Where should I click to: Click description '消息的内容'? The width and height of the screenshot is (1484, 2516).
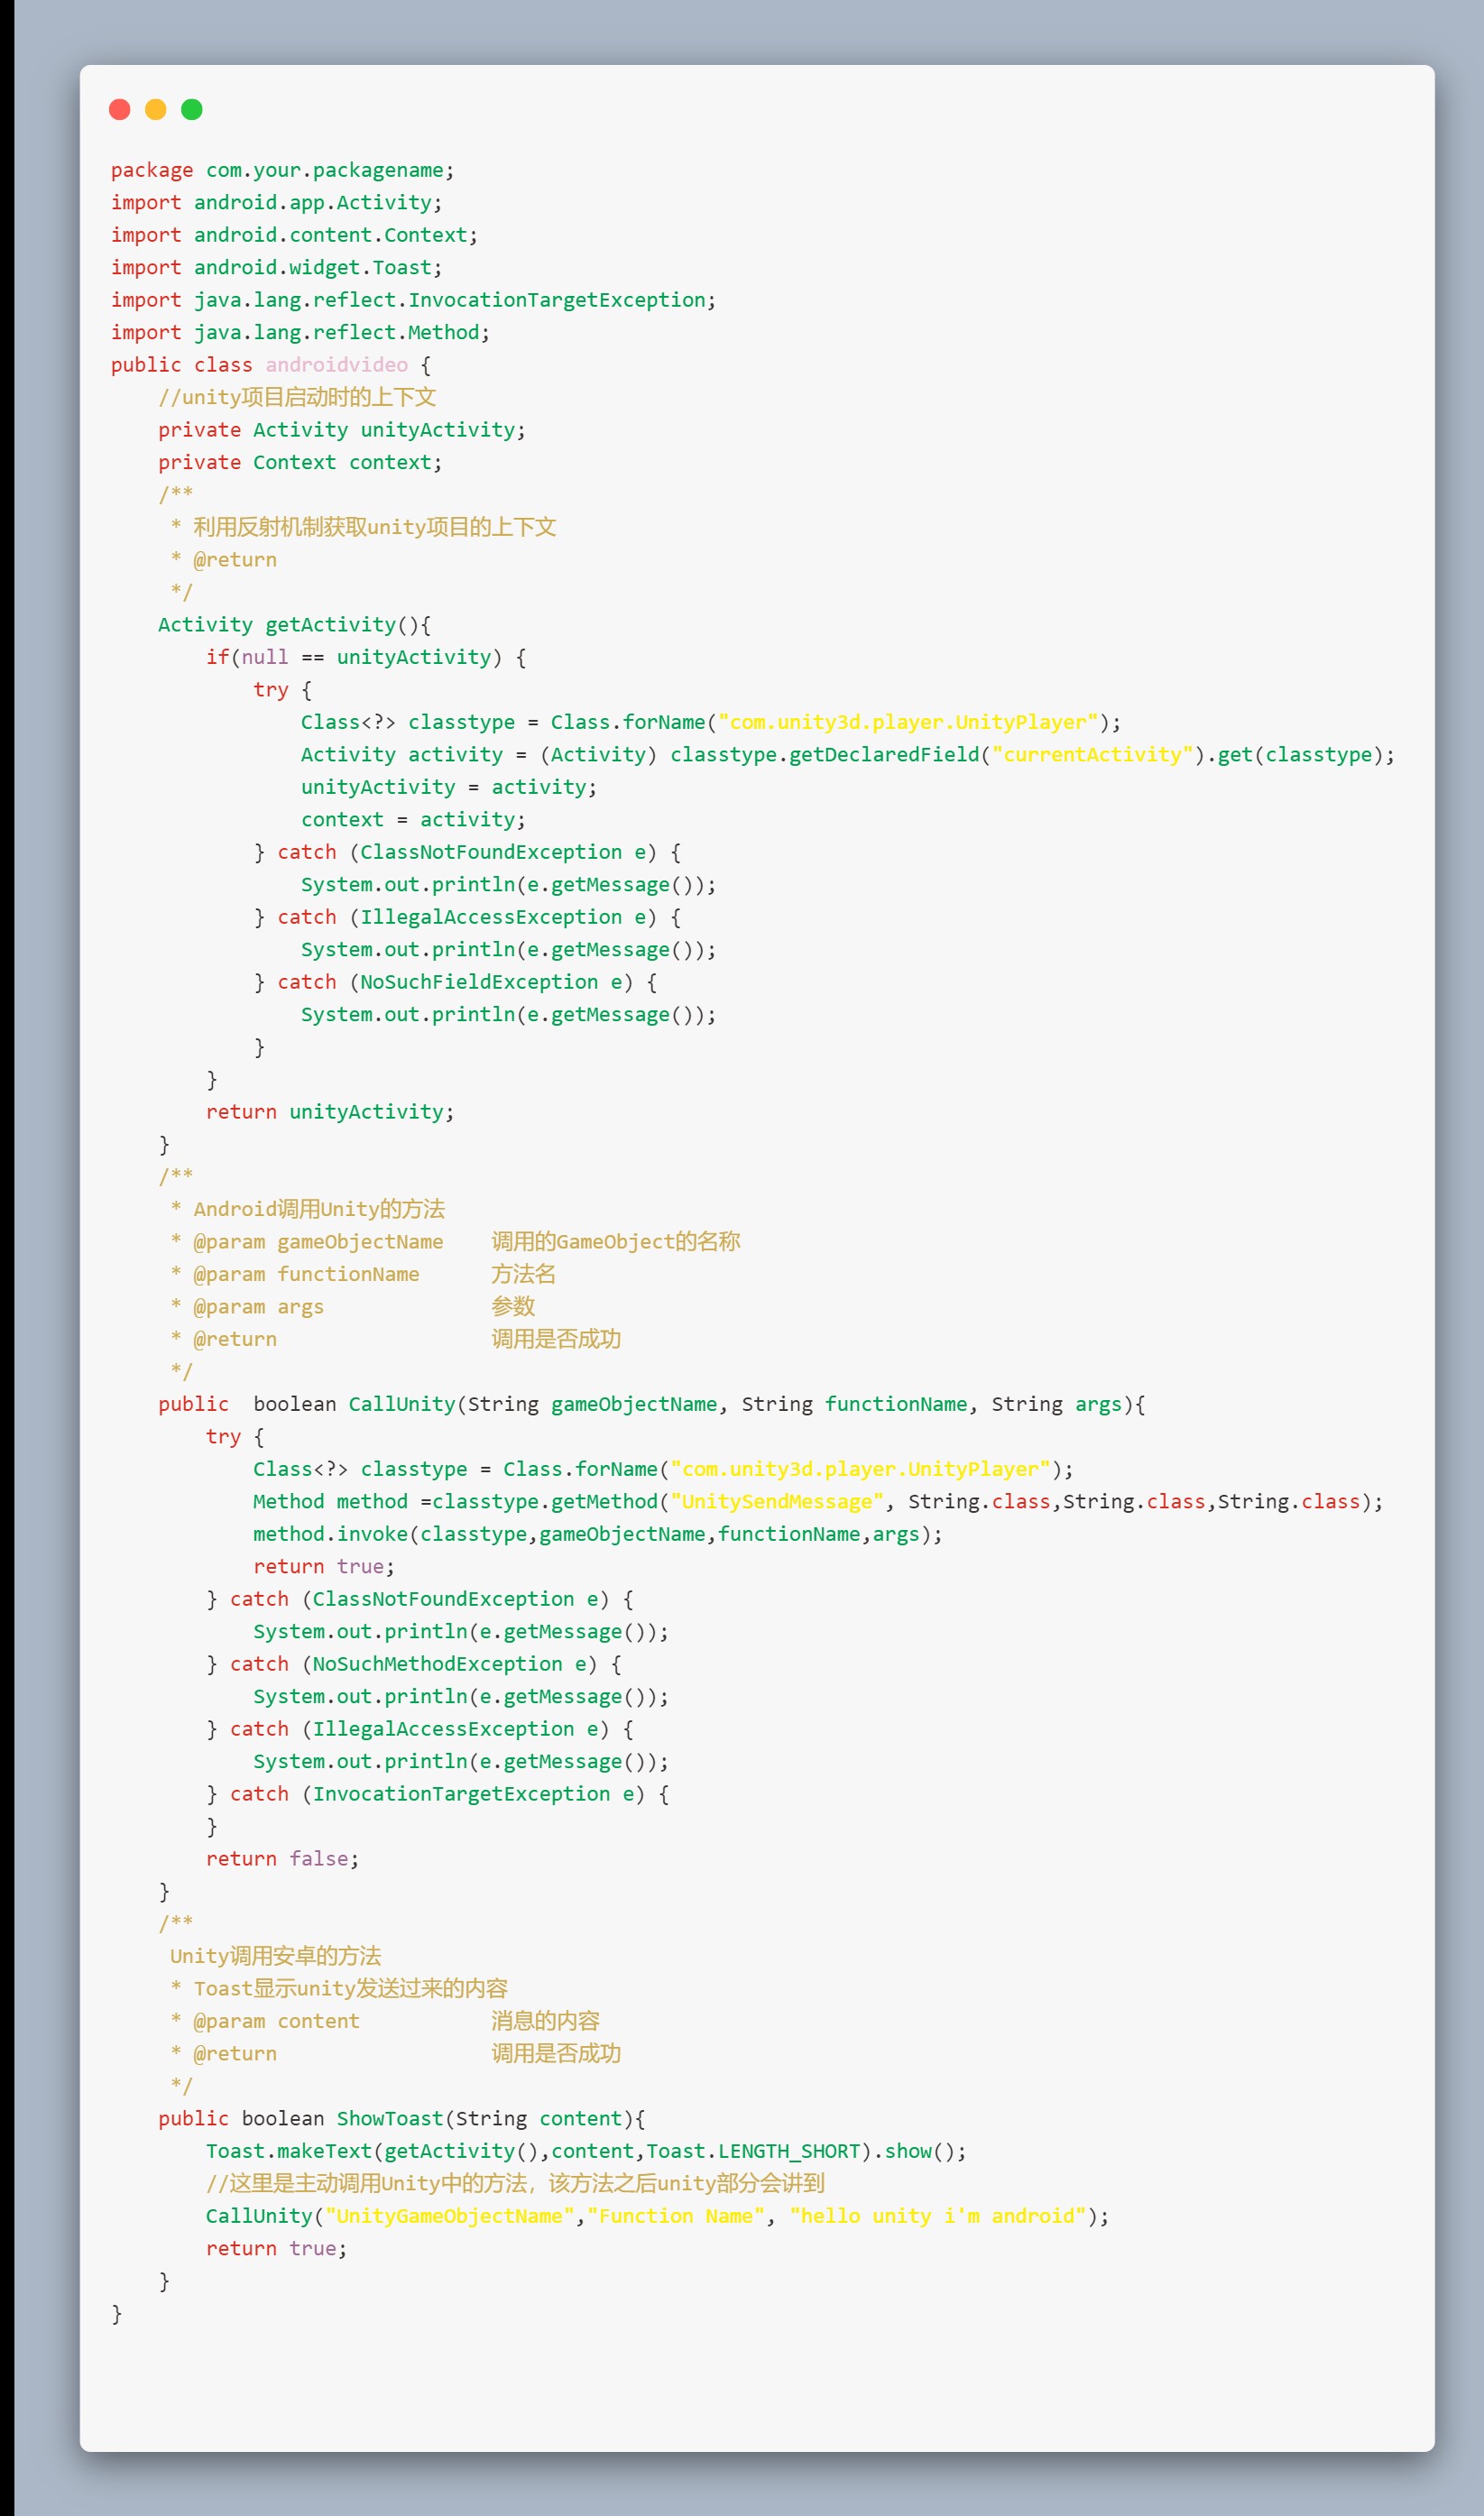[x=545, y=2021]
